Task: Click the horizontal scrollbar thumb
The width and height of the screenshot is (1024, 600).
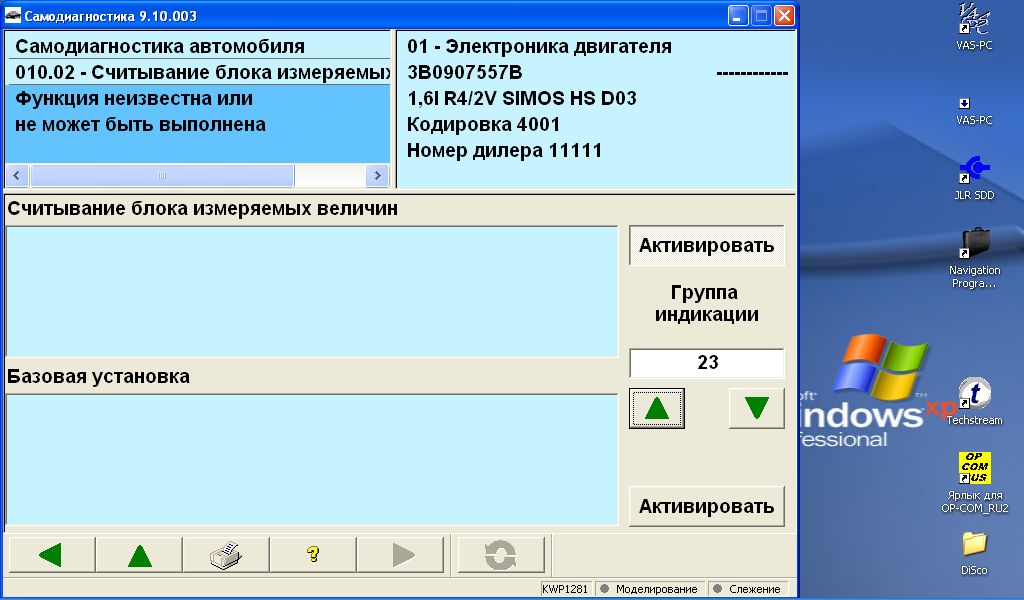Action: (x=163, y=176)
